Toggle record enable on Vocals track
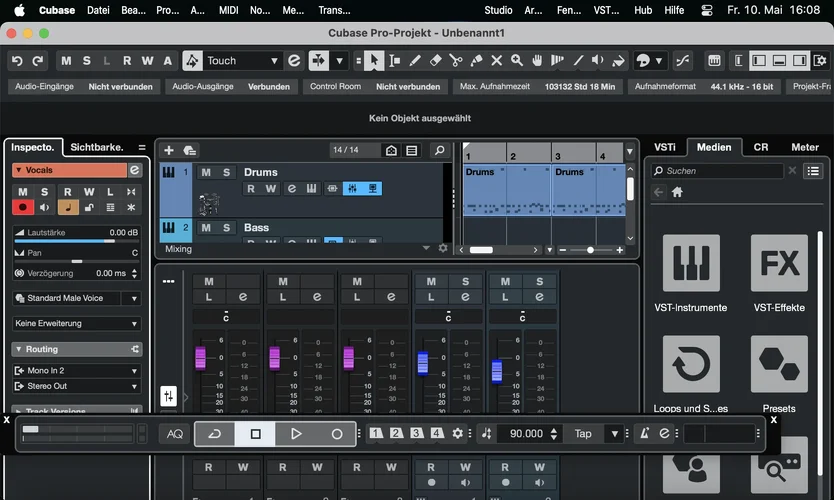The image size is (834, 500). coord(23,207)
